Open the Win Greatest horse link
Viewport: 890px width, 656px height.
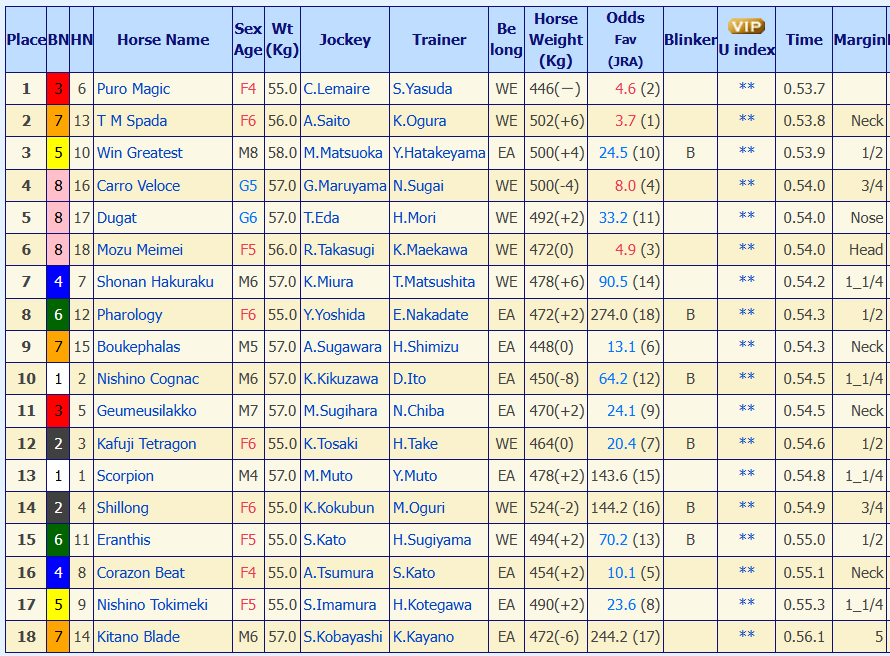pos(140,153)
